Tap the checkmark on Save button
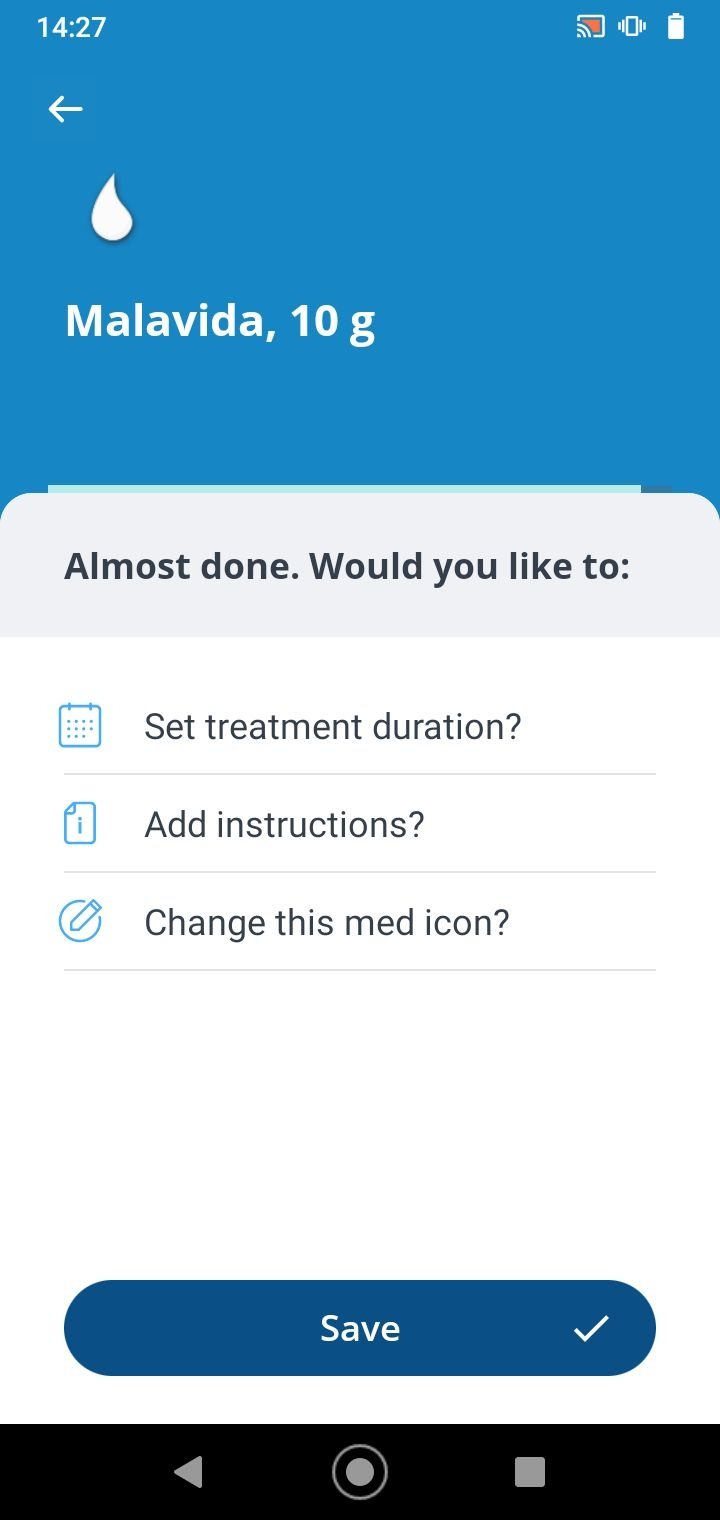The height and width of the screenshot is (1520, 720). (x=591, y=1328)
